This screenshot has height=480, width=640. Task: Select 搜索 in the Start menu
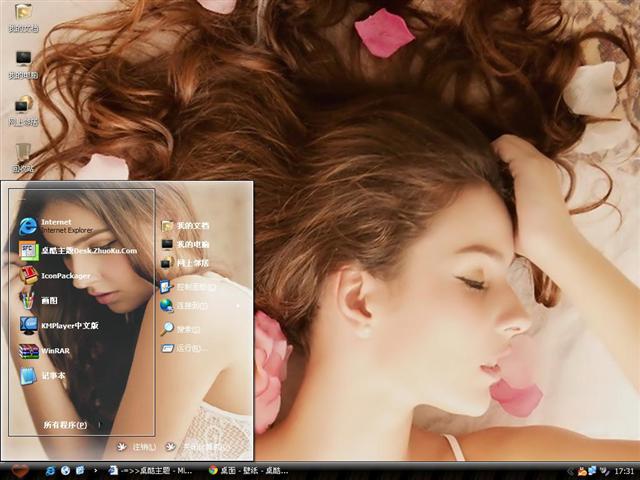186,329
